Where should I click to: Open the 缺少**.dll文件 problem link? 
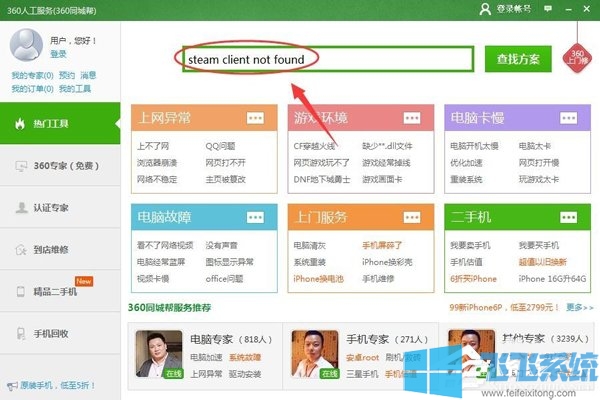tap(388, 146)
